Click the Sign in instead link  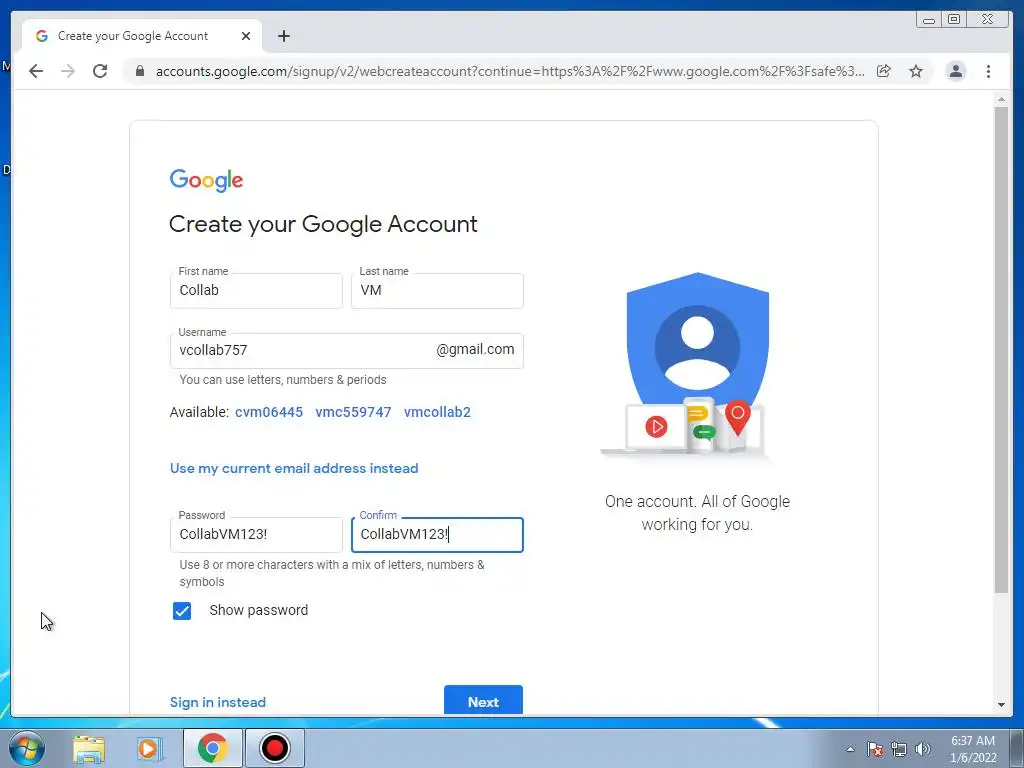pos(217,702)
